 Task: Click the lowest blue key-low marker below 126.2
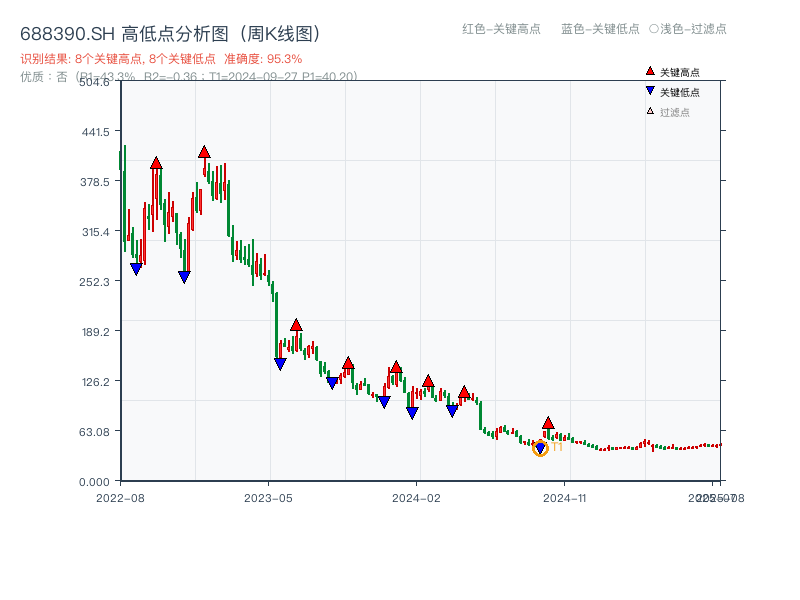coord(412,412)
